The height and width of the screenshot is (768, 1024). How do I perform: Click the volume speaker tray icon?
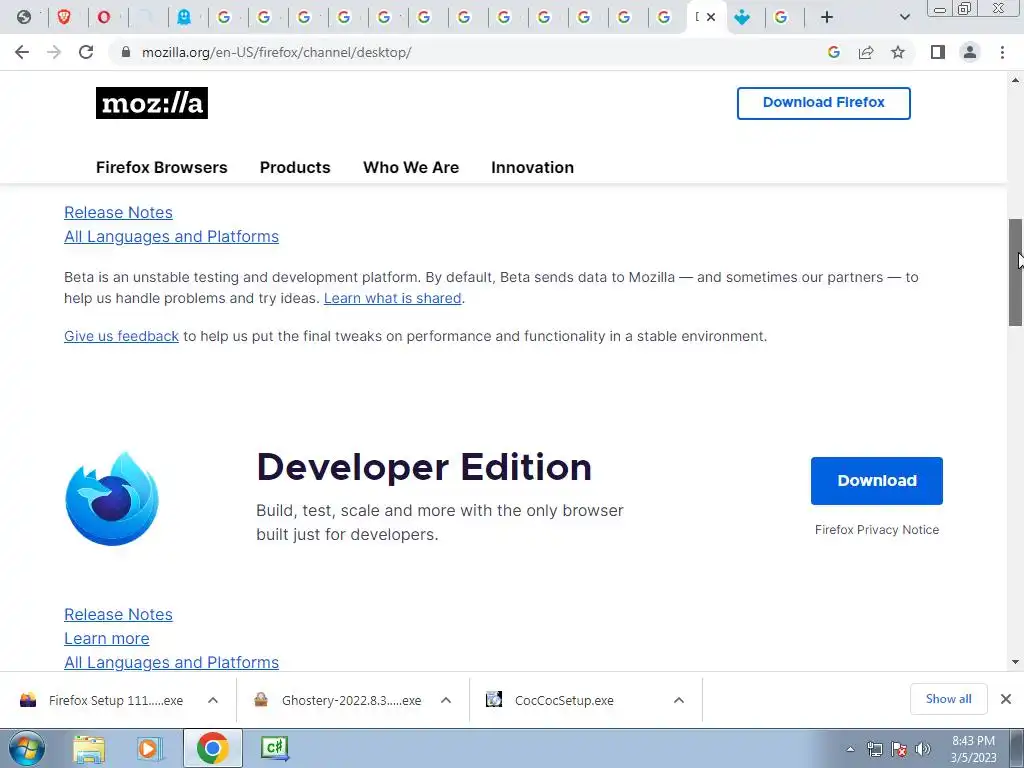coord(922,749)
